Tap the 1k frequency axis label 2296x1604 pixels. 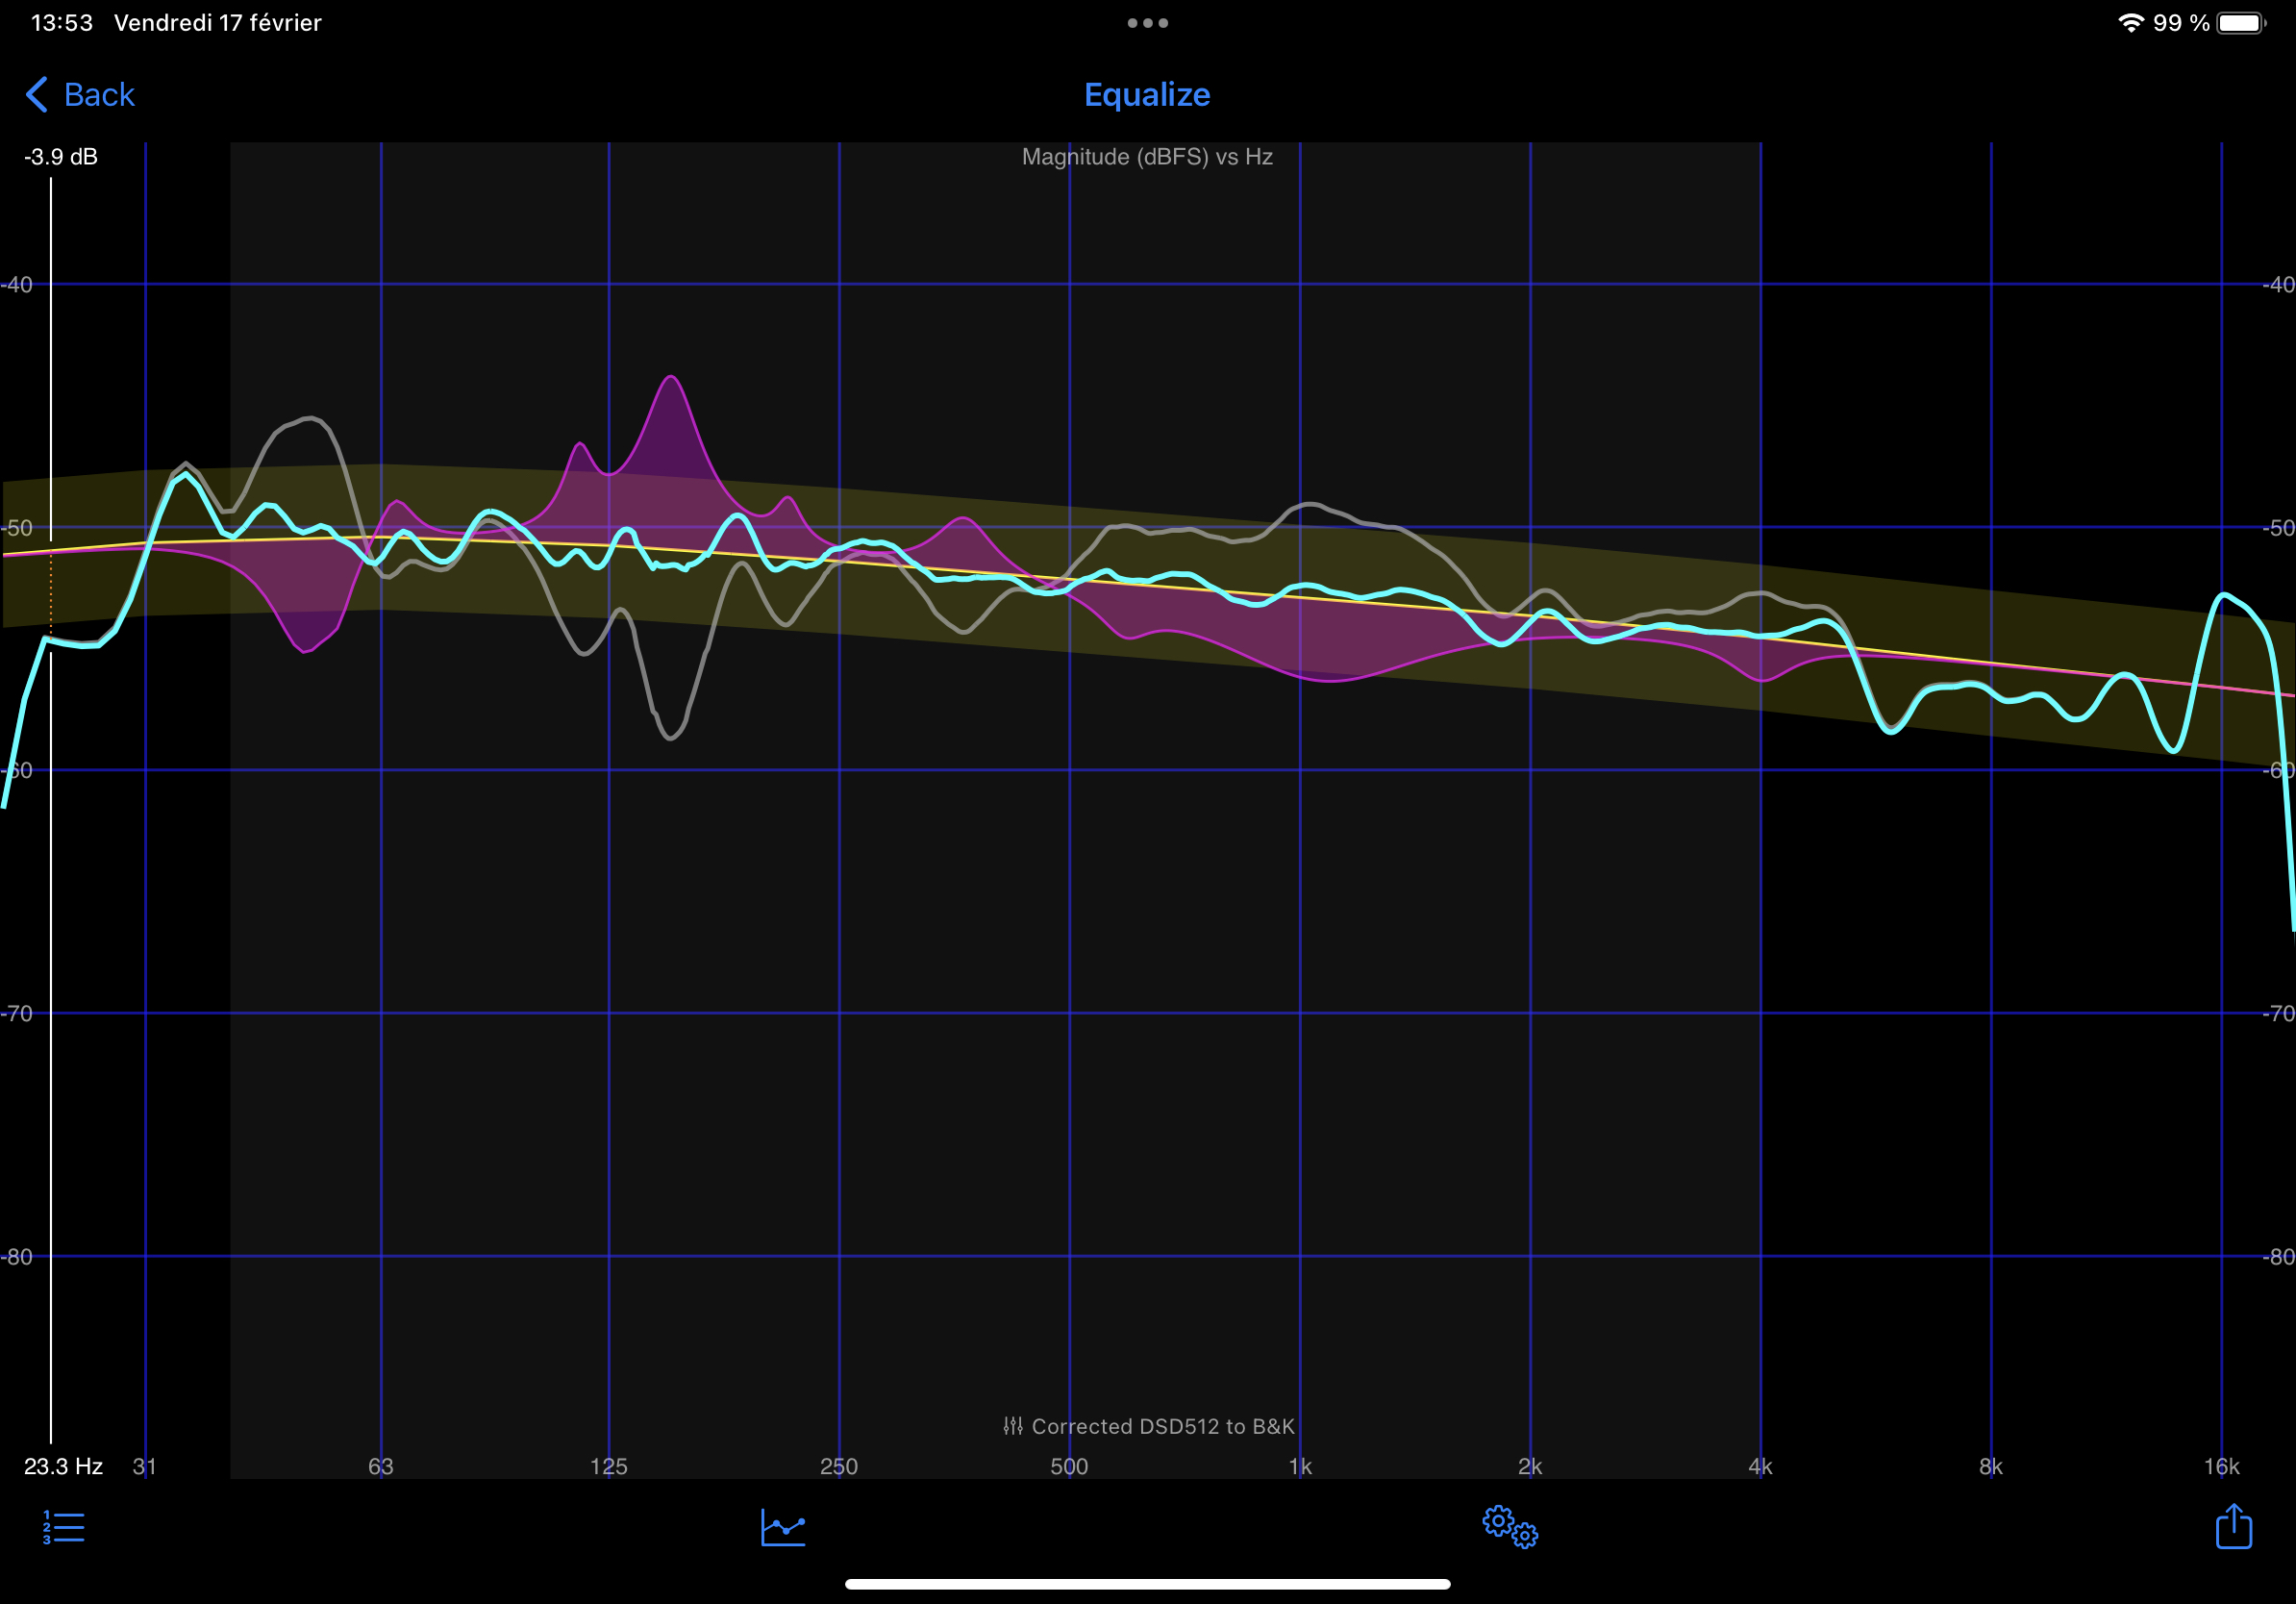pyautogui.click(x=1300, y=1466)
